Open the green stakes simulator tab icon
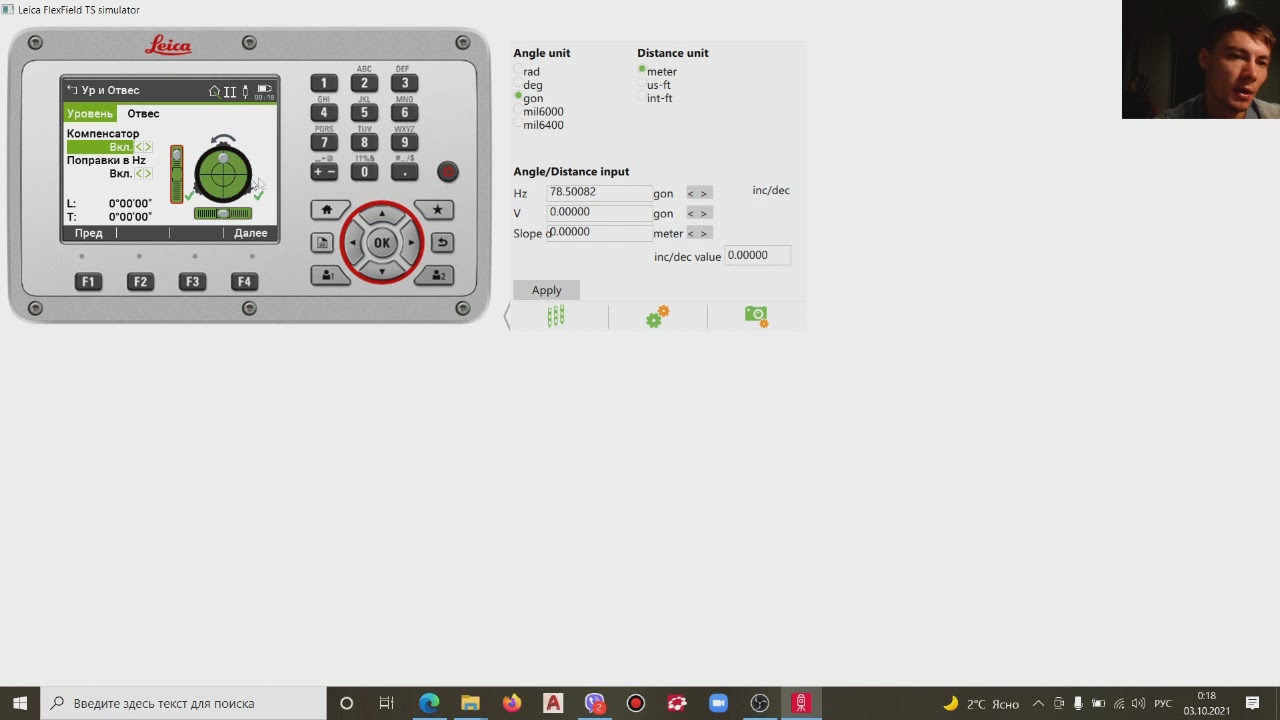The height and width of the screenshot is (720, 1280). 556,316
